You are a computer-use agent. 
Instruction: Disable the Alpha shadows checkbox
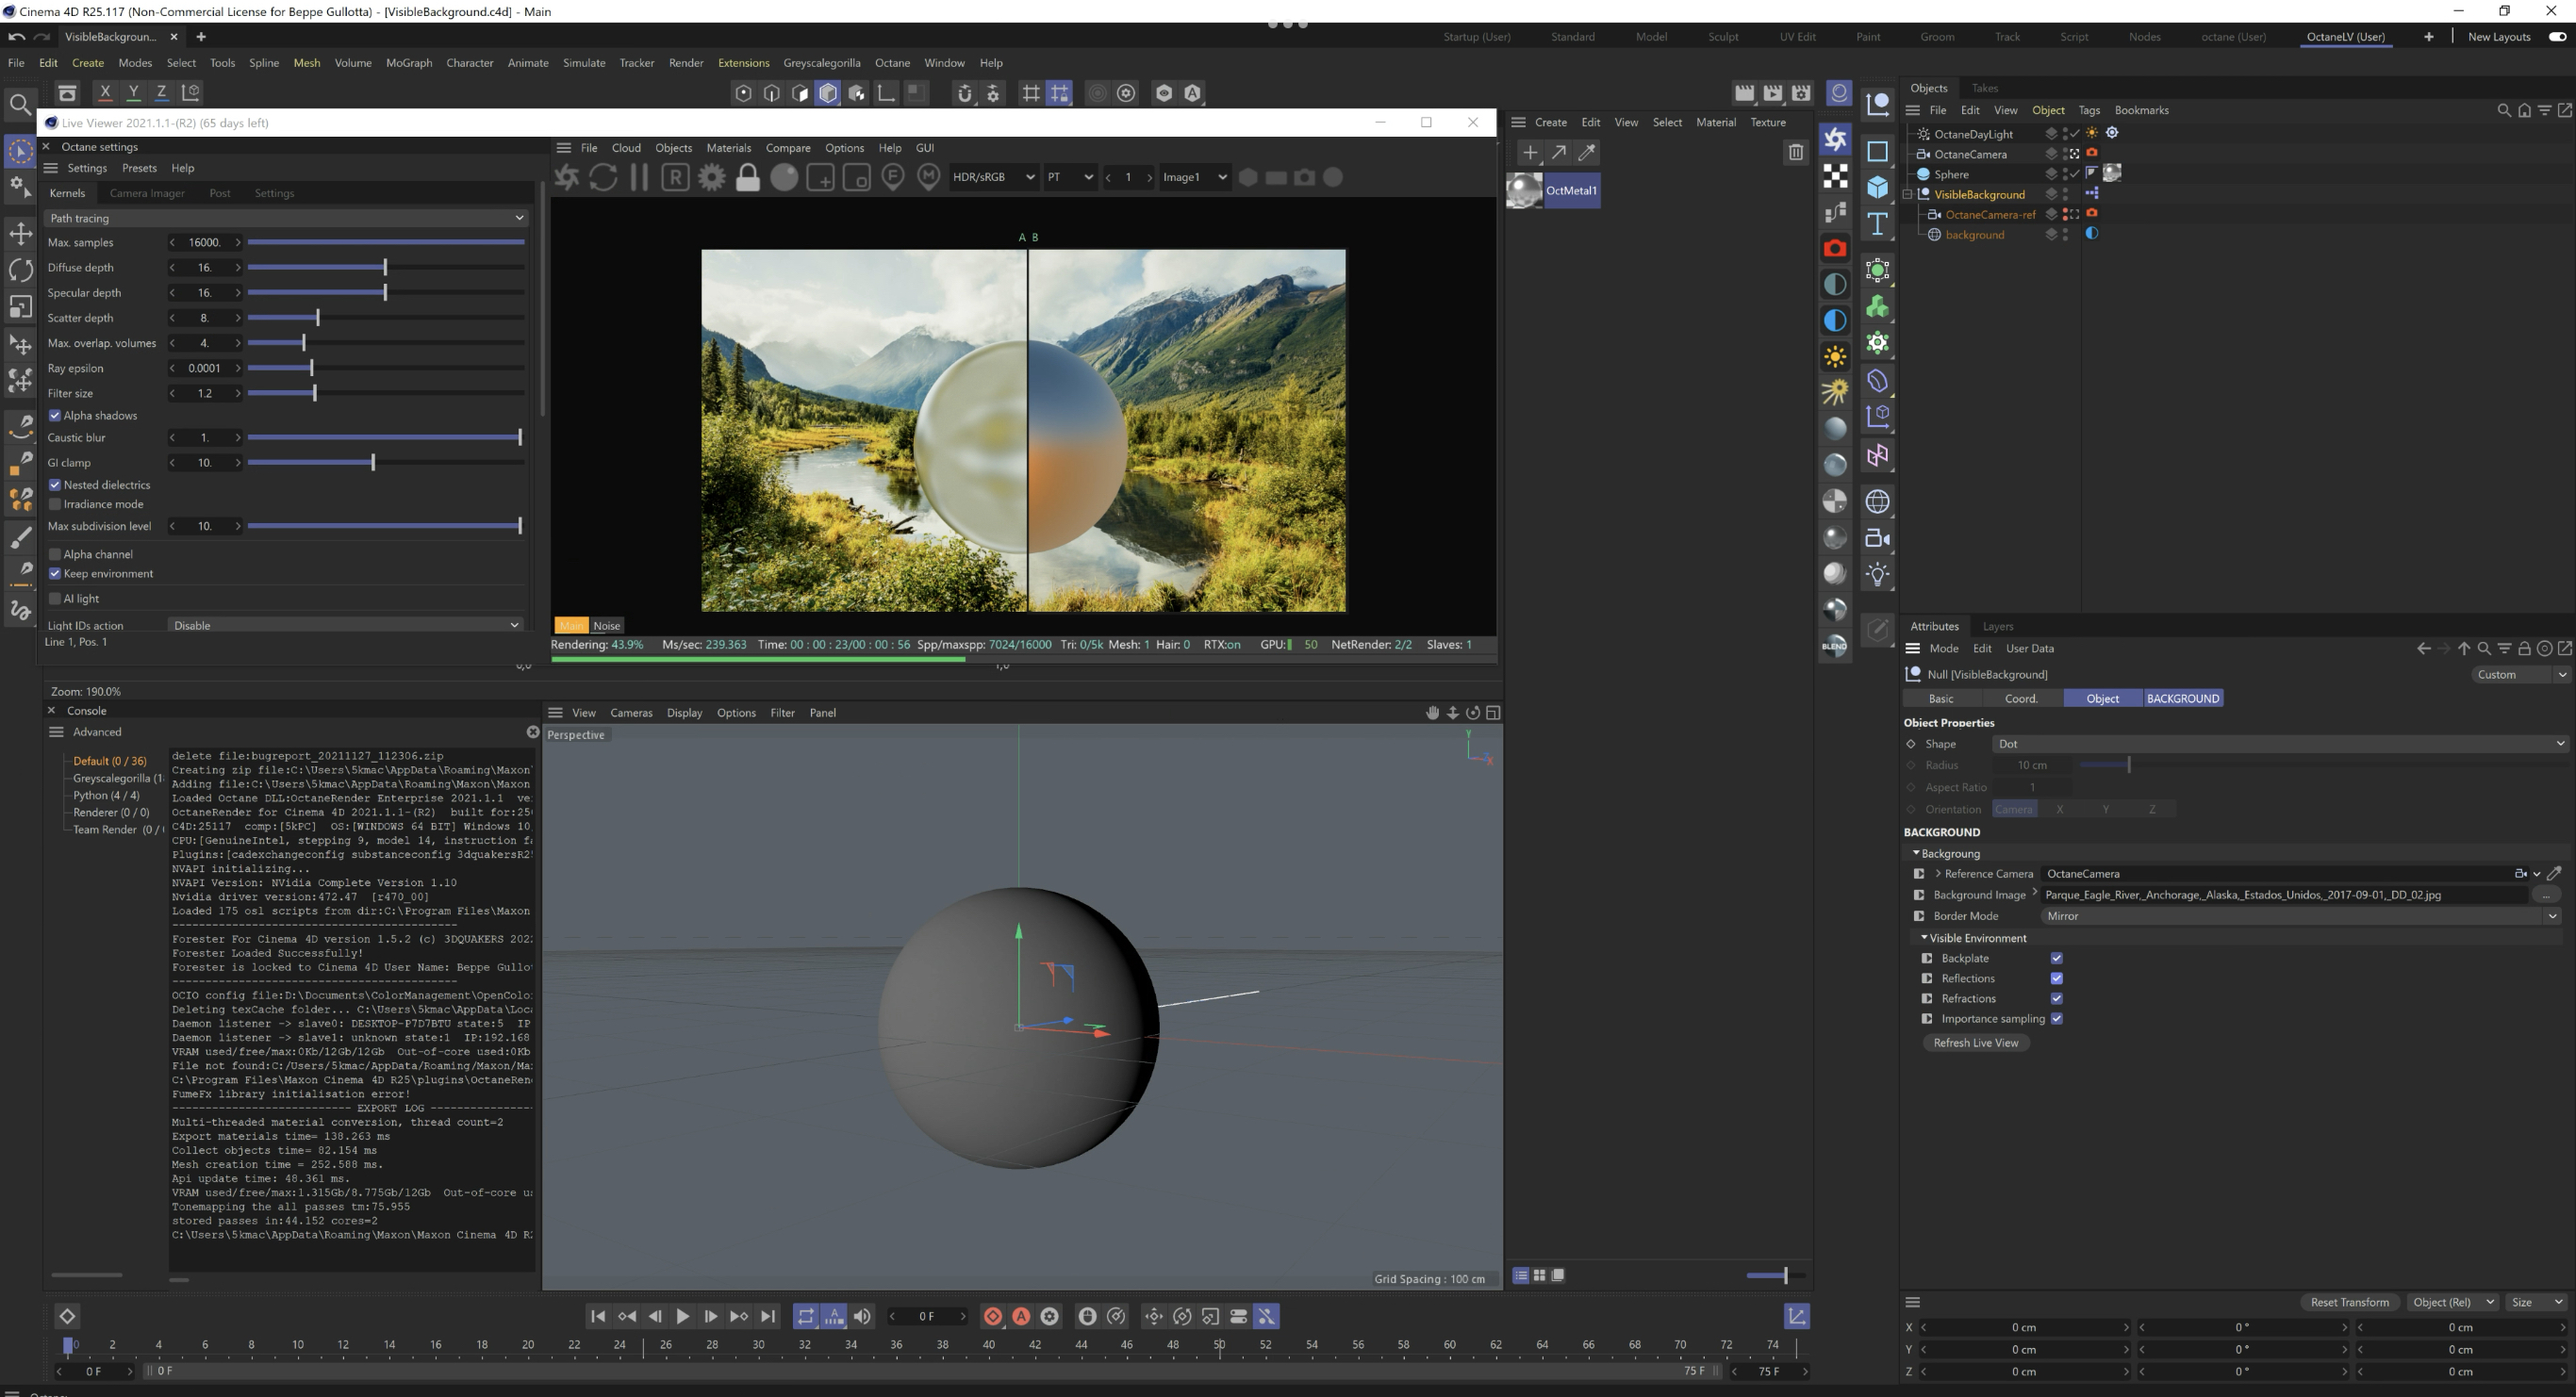(55, 415)
